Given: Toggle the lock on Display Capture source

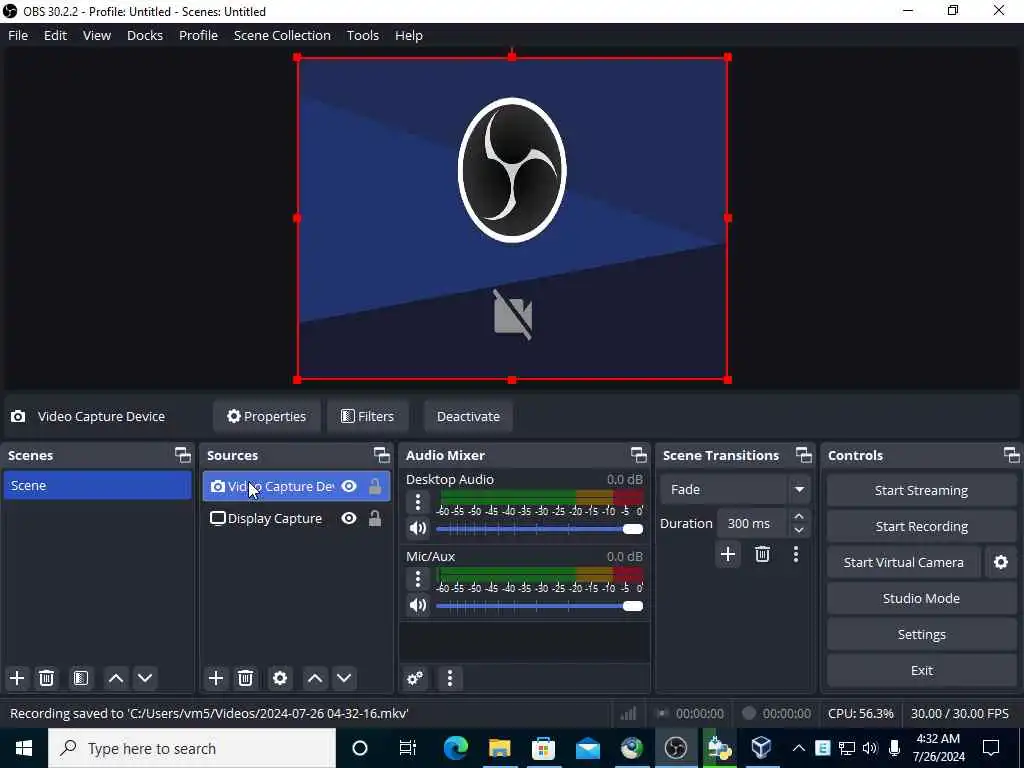Looking at the screenshot, I should click(x=375, y=519).
